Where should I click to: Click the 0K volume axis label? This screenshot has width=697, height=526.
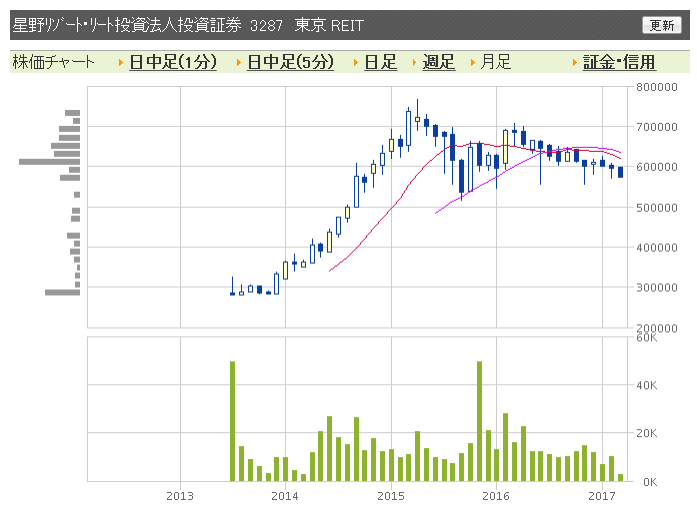tap(650, 482)
